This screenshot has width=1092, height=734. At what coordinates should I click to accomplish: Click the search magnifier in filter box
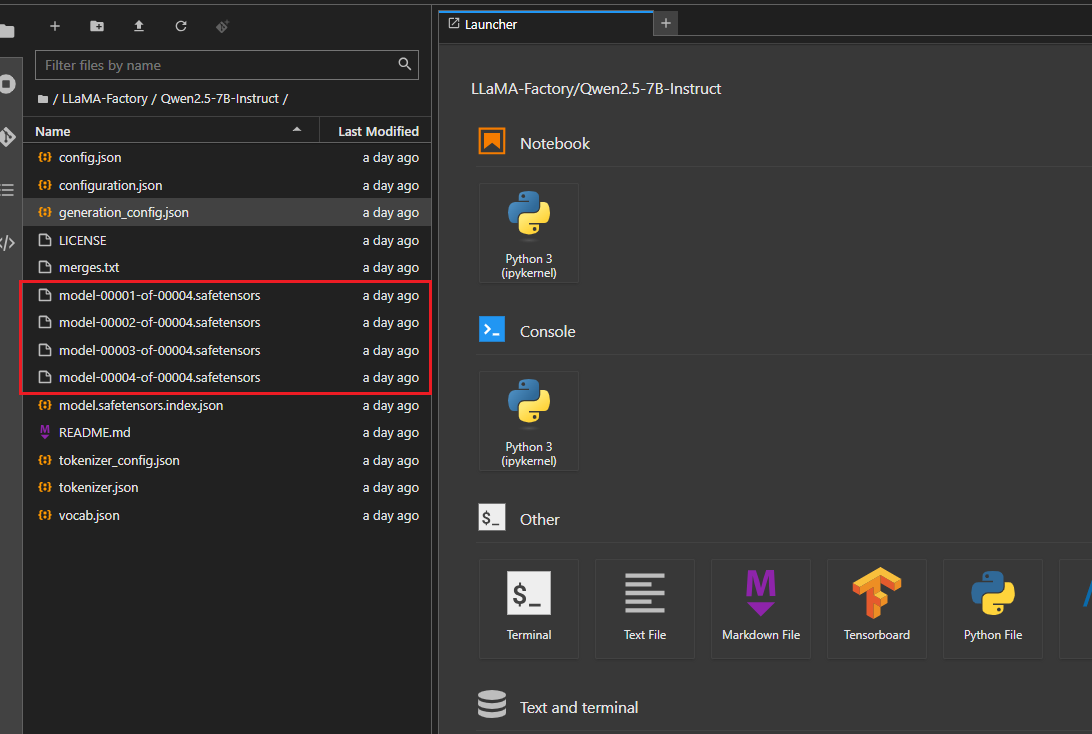tap(405, 64)
